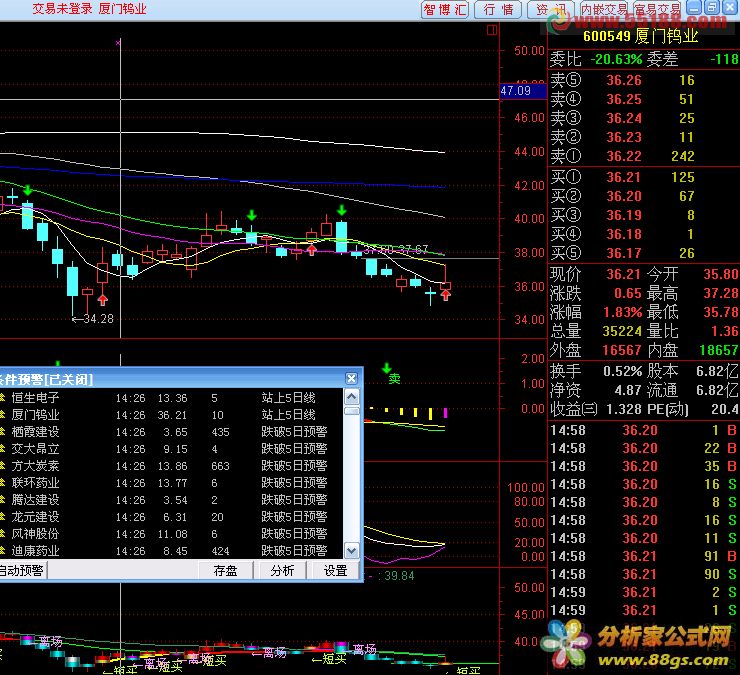Click the 外盘 16567 value
This screenshot has width=740, height=675.
coord(622,350)
